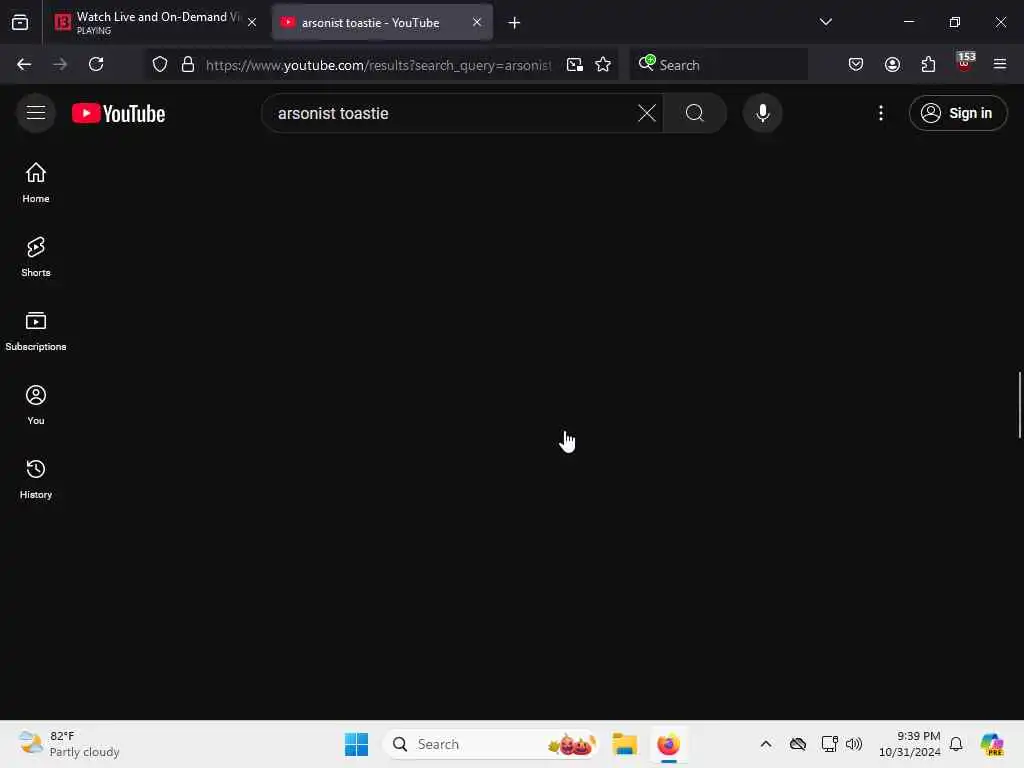Screen dimensions: 1024x768
Task: Go to YouTube Home in sidebar
Action: [x=36, y=183]
